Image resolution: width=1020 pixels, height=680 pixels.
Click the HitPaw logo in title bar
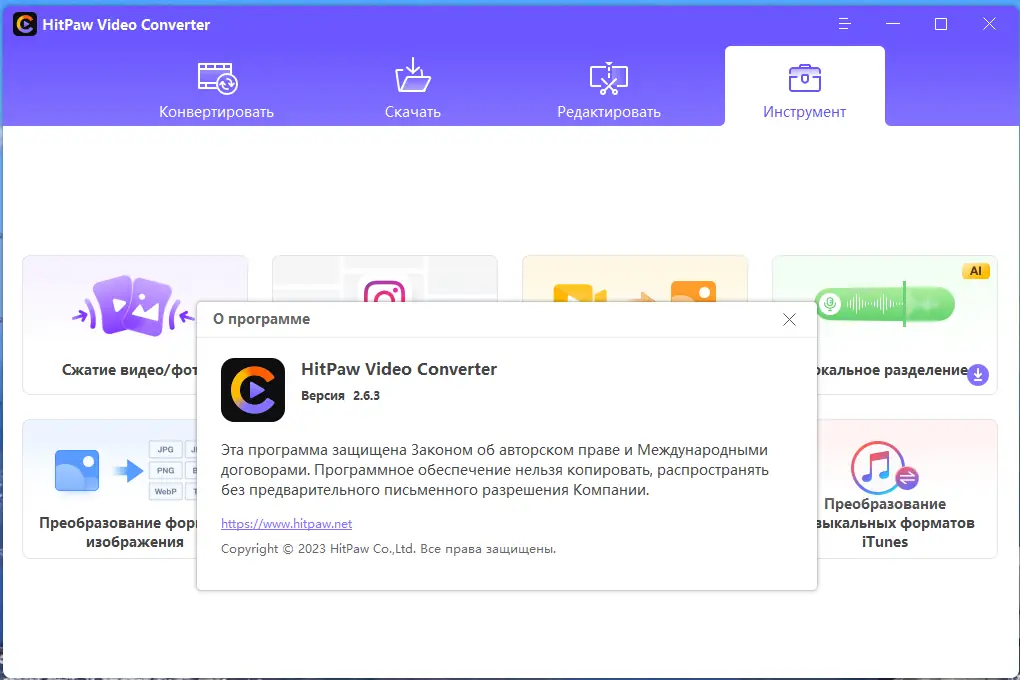click(25, 25)
